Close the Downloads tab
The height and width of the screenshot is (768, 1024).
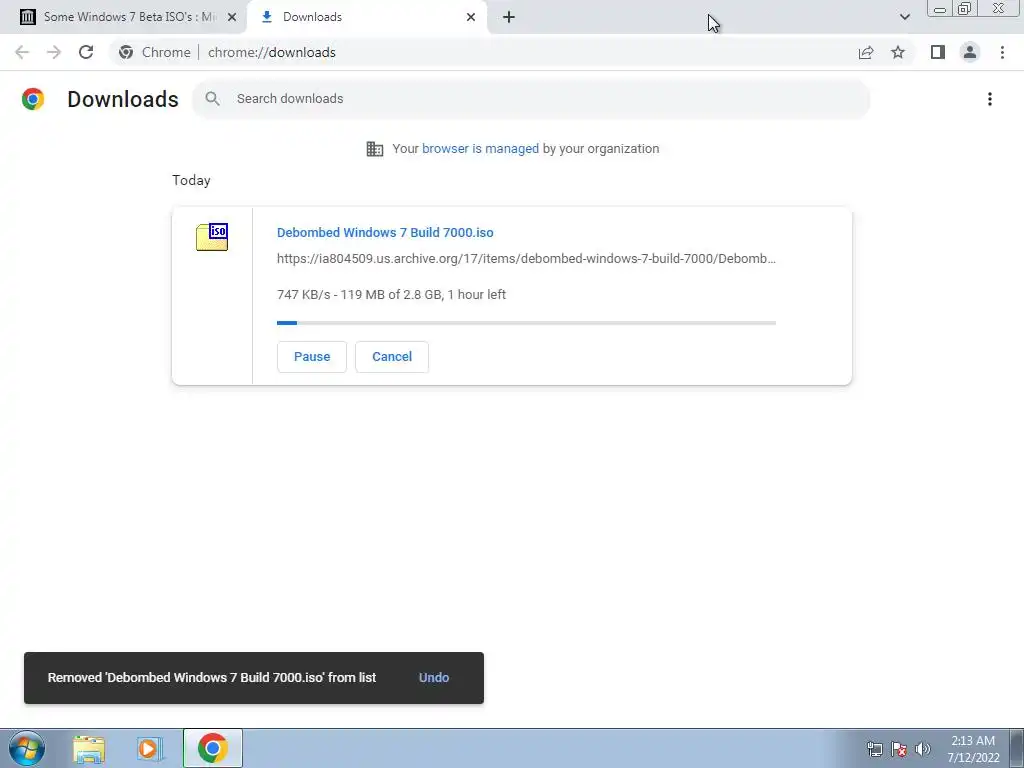tap(471, 17)
